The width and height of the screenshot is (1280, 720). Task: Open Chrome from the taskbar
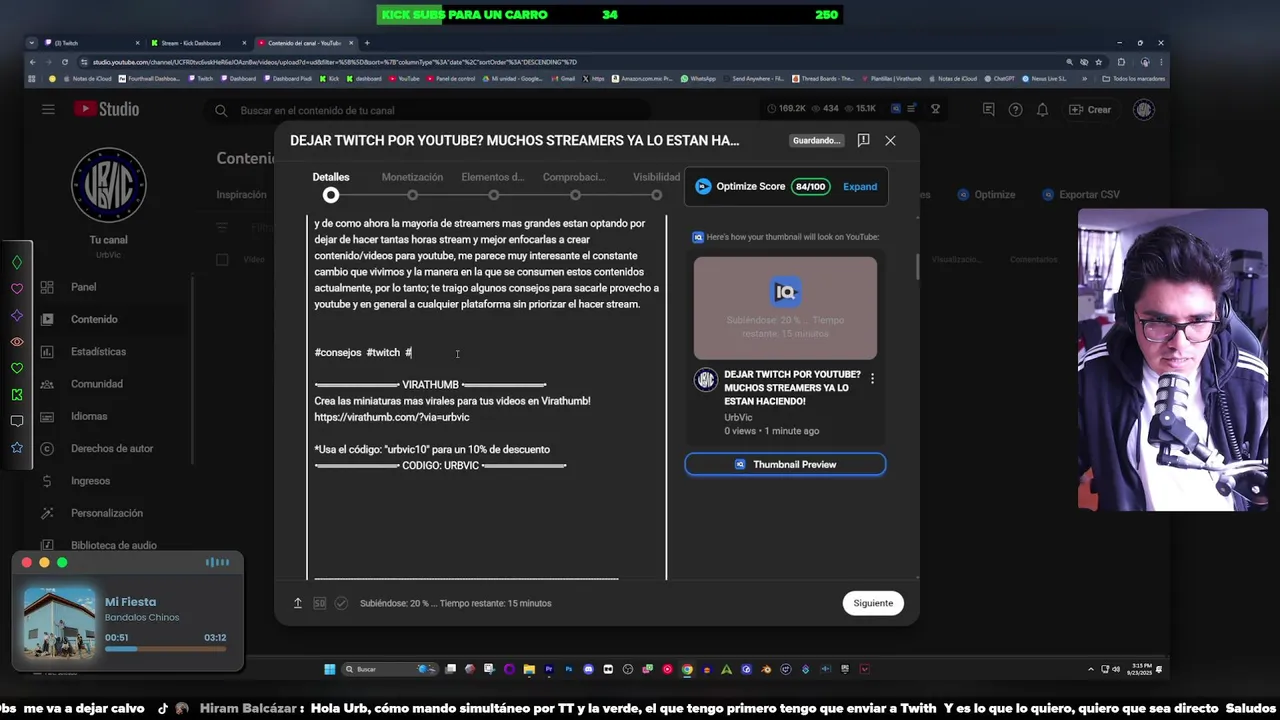pyautogui.click(x=687, y=669)
